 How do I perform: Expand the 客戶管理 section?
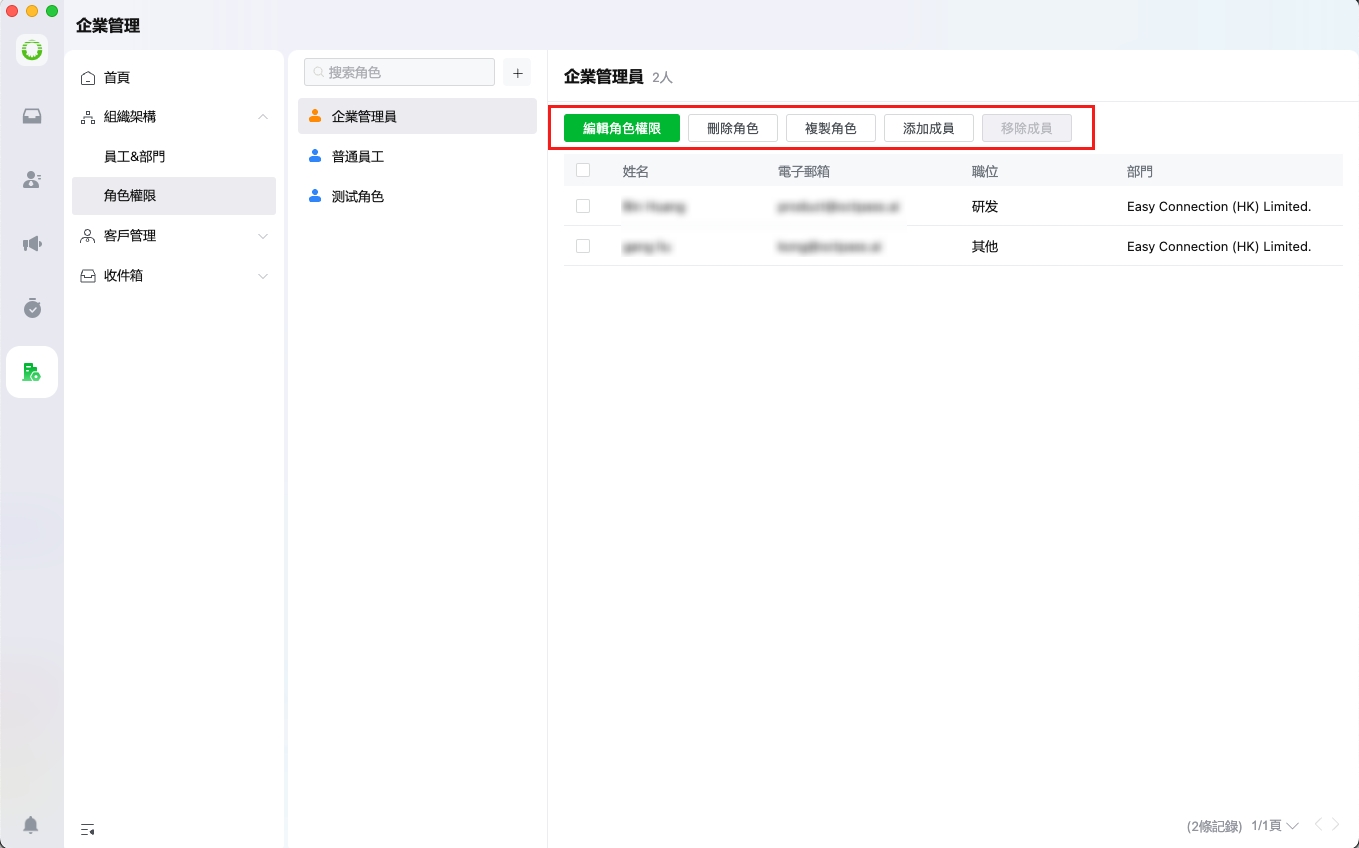[x=263, y=236]
